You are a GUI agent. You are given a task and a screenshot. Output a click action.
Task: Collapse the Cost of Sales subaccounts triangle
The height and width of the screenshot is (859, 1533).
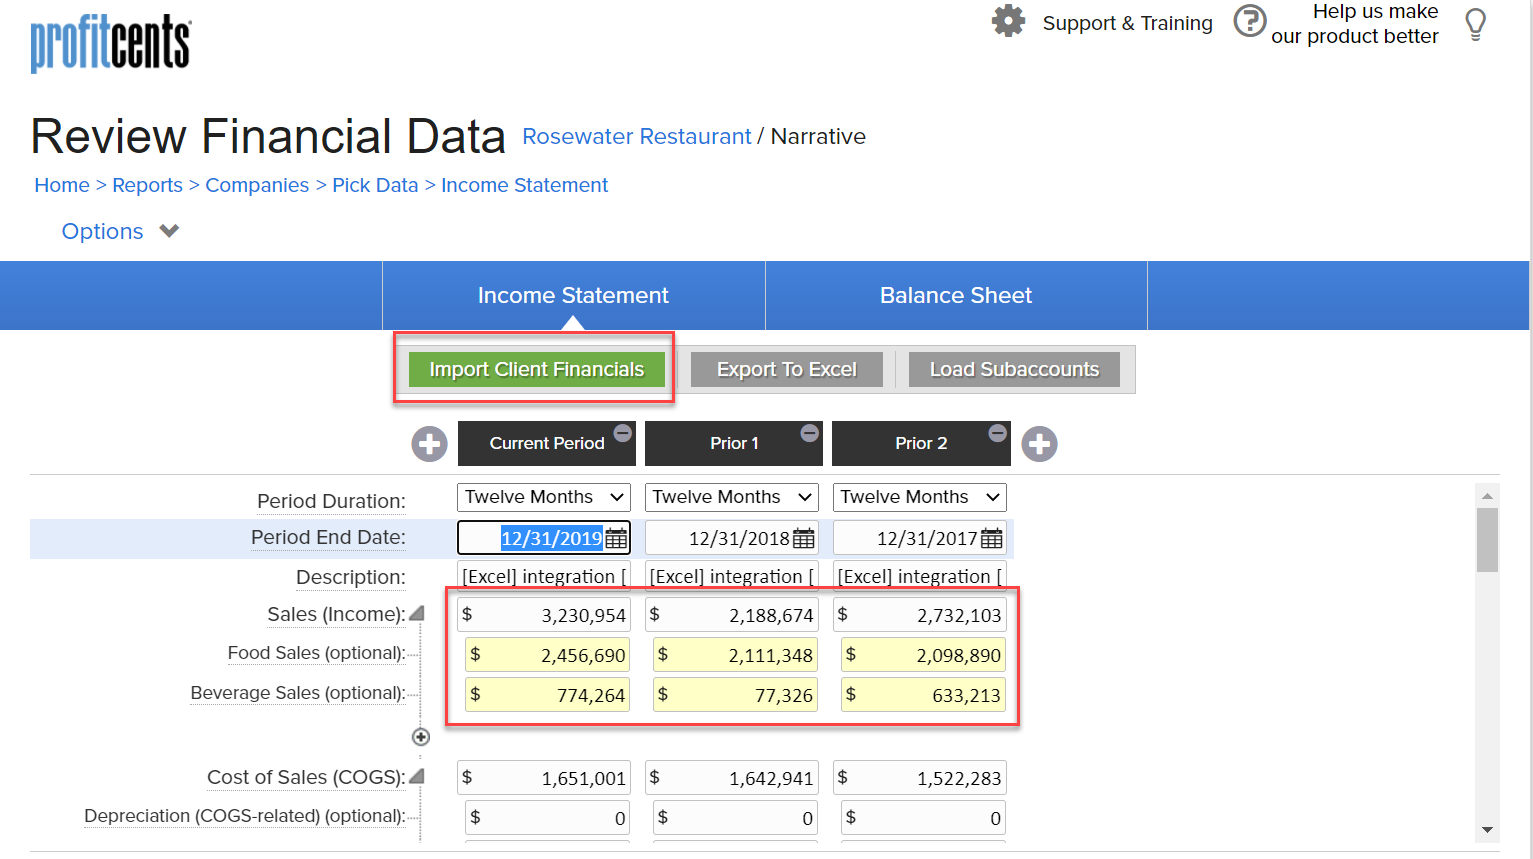tap(417, 776)
